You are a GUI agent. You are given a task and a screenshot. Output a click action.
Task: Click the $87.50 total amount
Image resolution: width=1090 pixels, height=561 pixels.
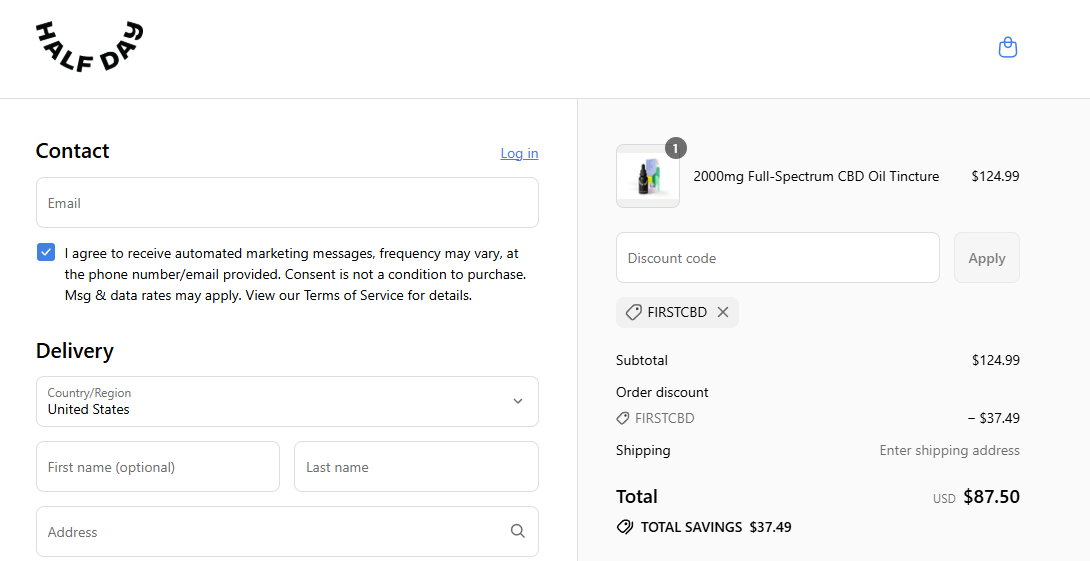pyautogui.click(x=991, y=496)
